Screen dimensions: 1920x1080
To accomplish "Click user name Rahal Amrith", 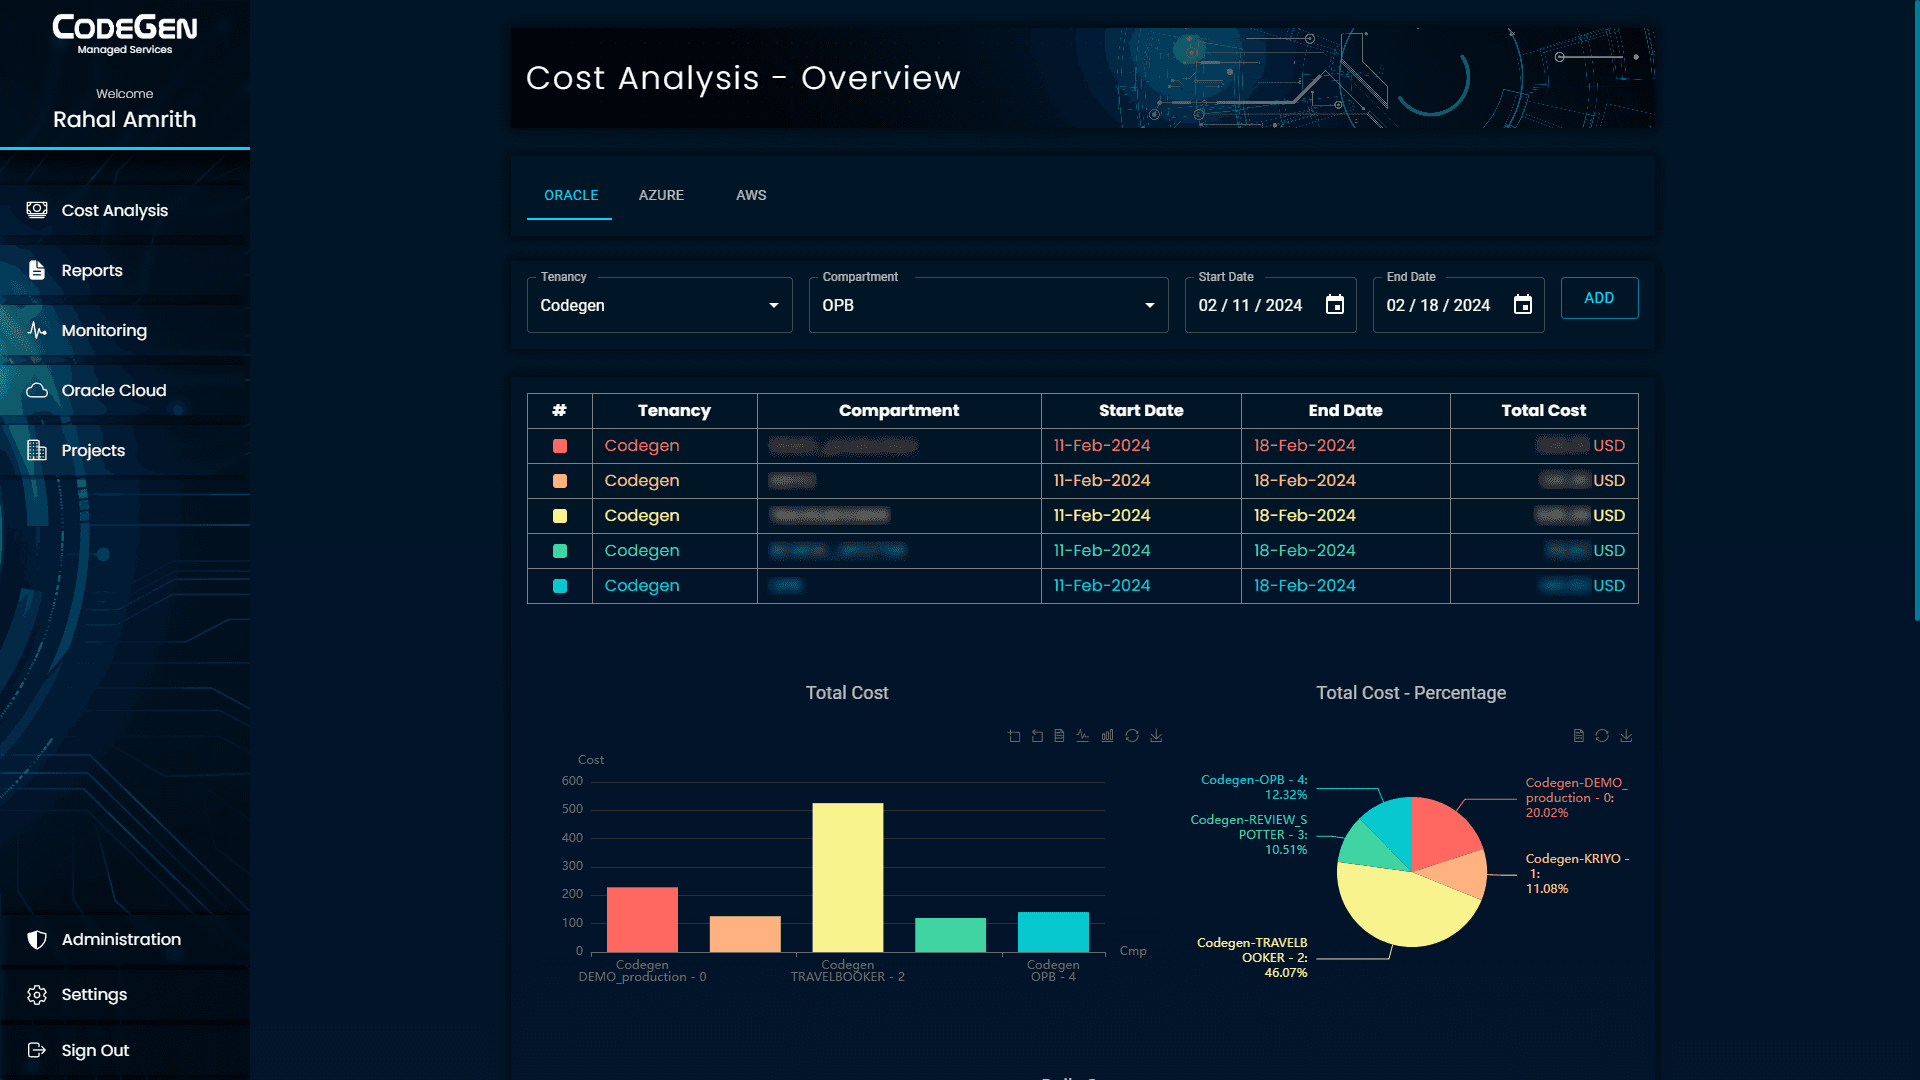I will (x=125, y=119).
